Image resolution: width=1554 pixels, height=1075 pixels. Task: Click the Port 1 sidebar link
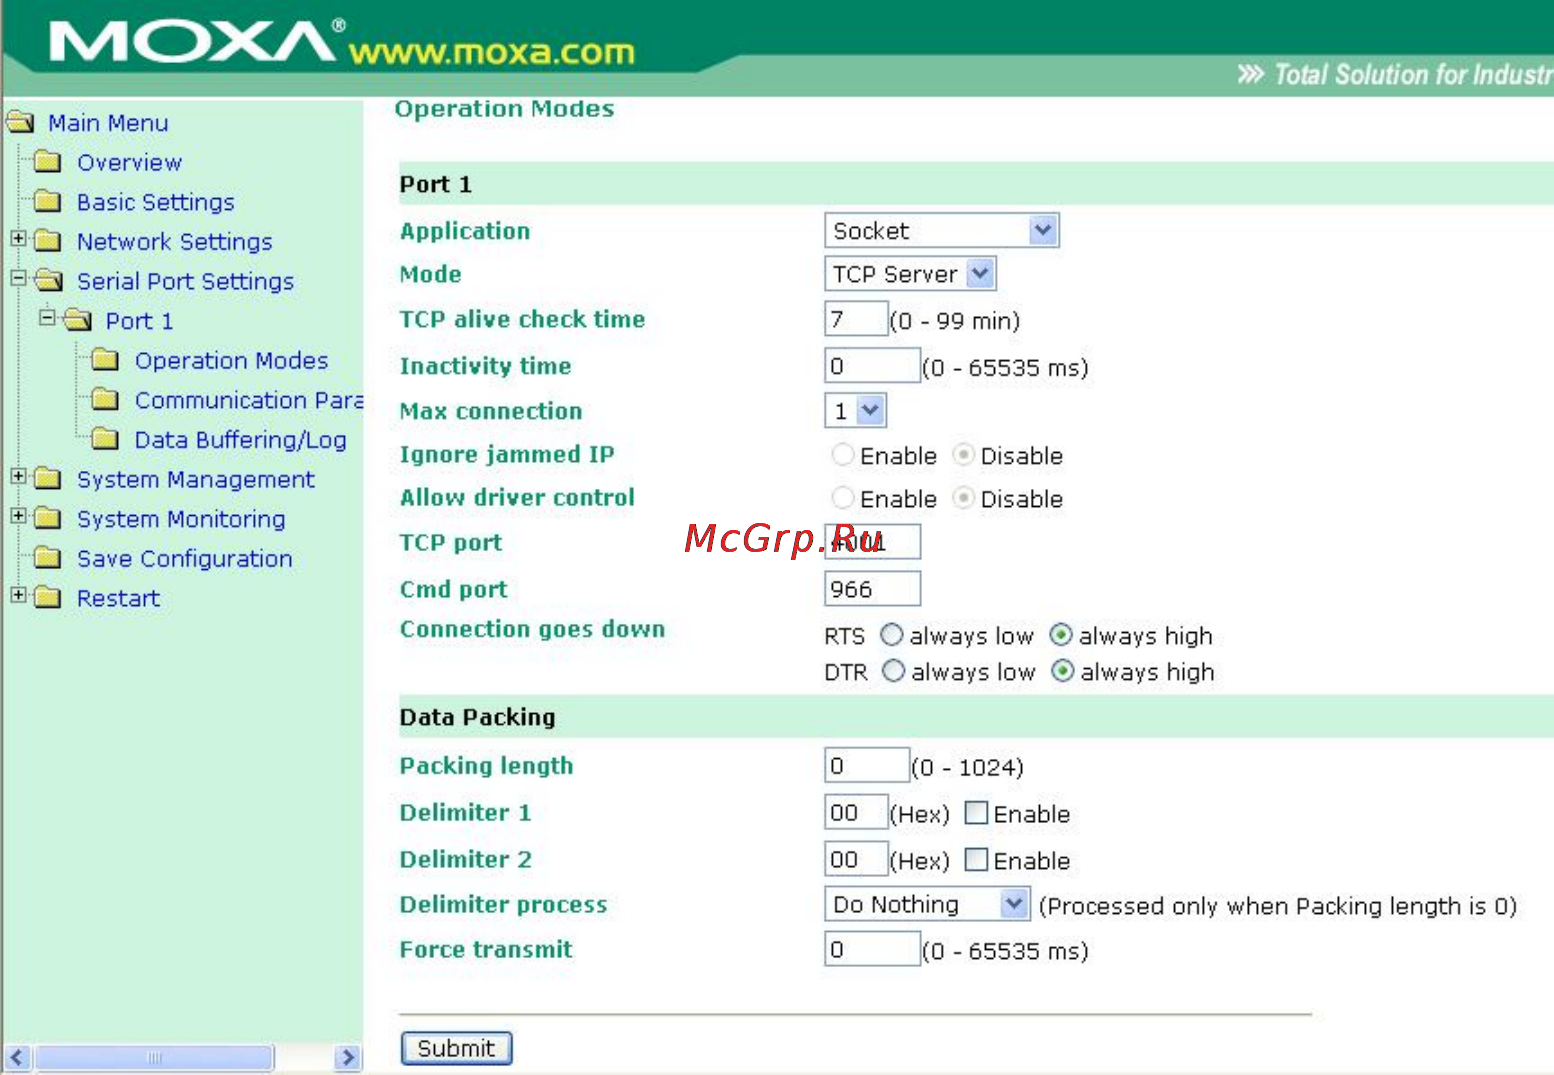[139, 321]
